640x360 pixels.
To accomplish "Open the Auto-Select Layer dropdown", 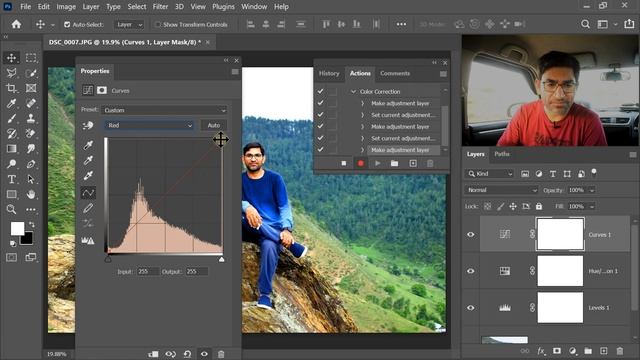I will tap(129, 24).
